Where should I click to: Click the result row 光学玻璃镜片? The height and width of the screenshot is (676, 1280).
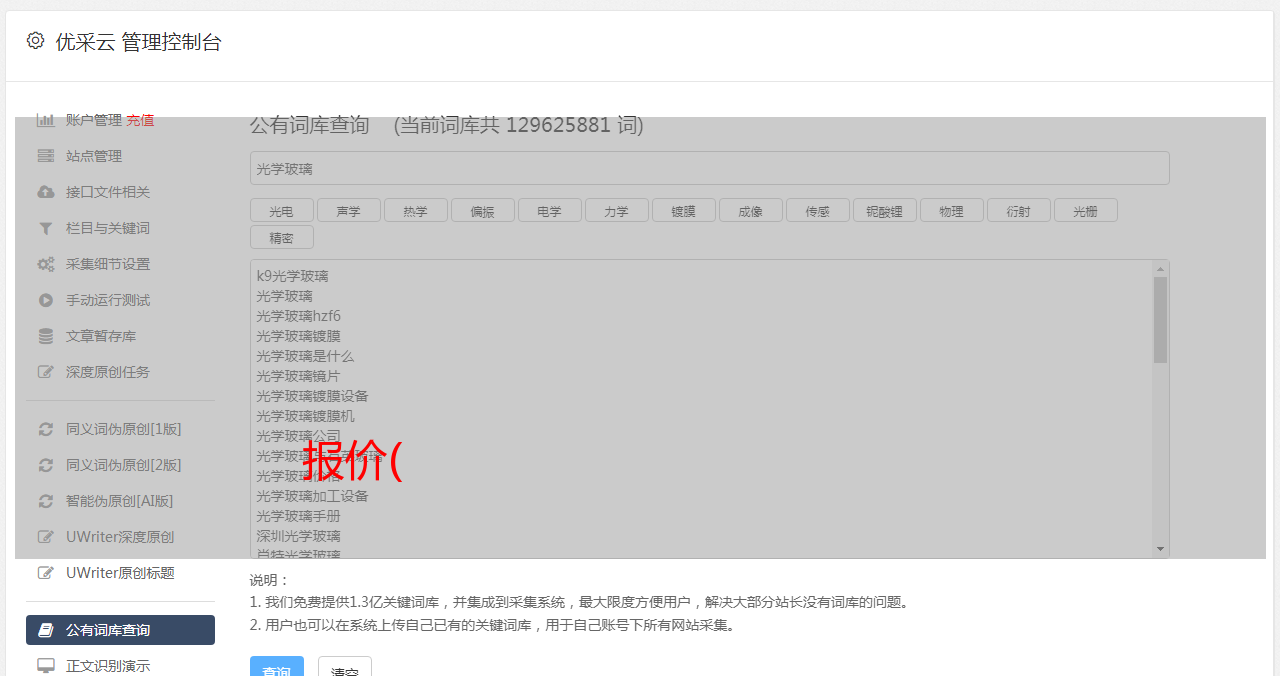coord(298,376)
